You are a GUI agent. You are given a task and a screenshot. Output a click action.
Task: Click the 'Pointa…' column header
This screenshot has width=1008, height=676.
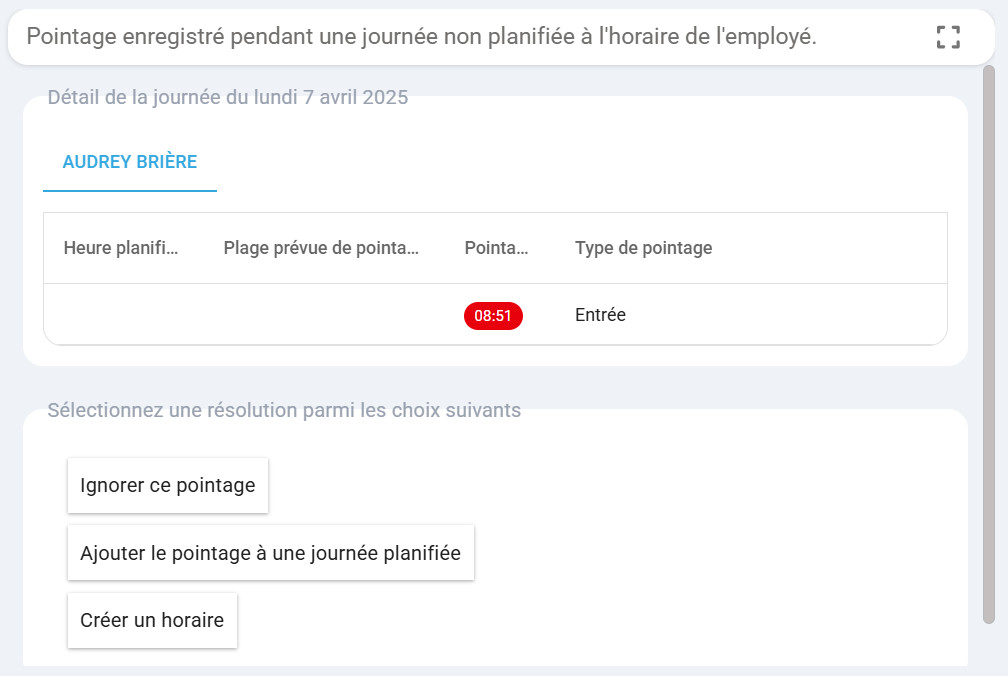point(496,248)
